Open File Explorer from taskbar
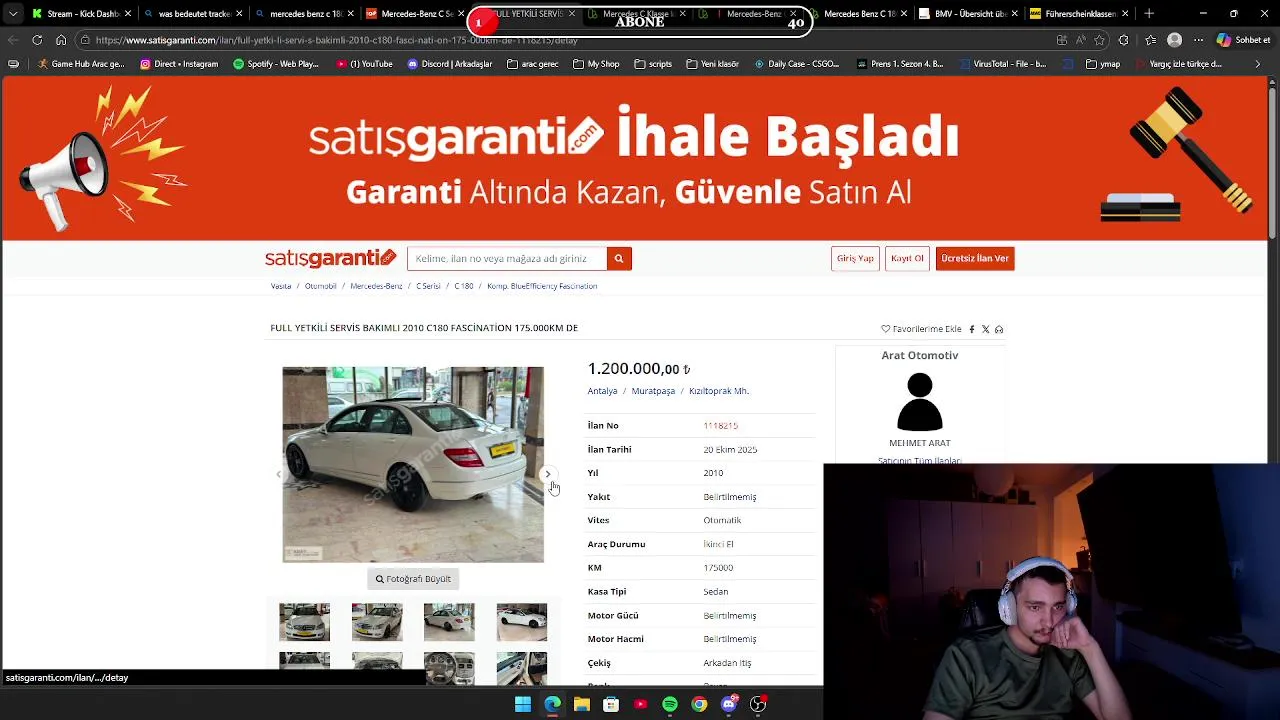The width and height of the screenshot is (1280, 720). pos(581,704)
